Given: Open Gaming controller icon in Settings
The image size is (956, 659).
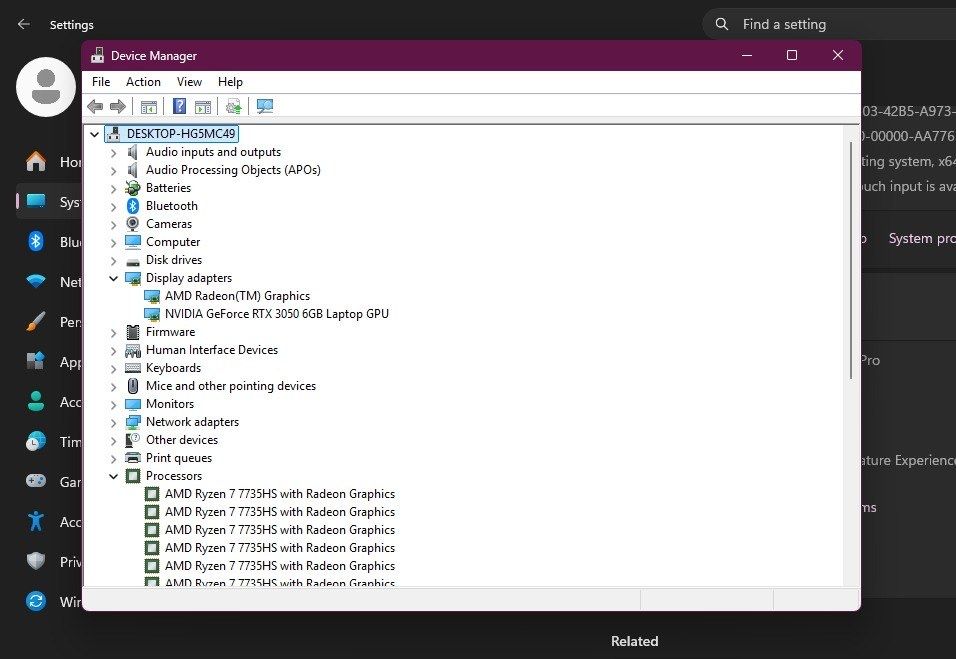Looking at the screenshot, I should coord(36,481).
